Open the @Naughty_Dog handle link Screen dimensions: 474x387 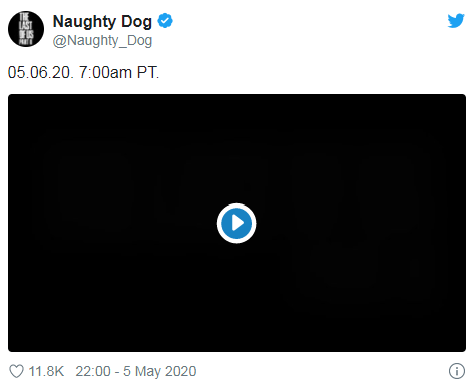(102, 41)
